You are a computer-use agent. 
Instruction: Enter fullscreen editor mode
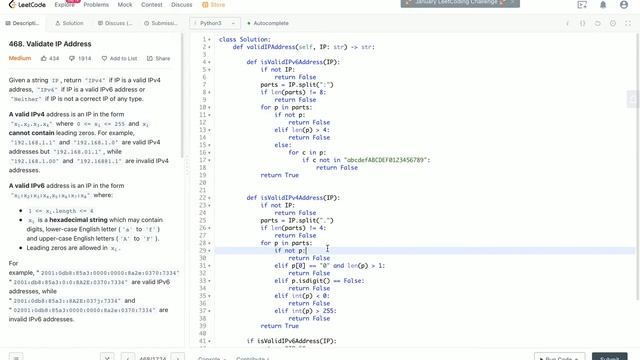(628, 23)
